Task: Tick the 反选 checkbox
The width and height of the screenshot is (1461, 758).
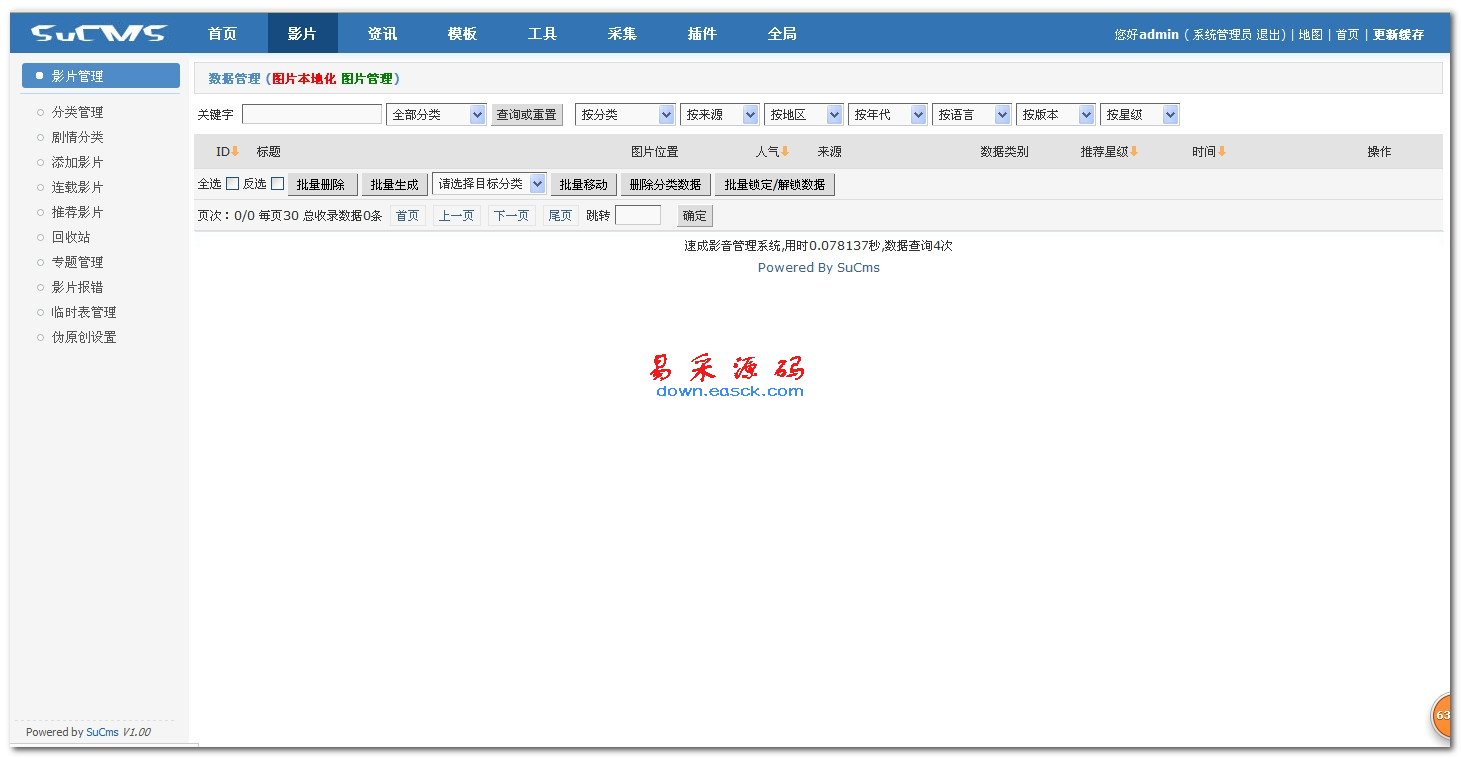Action: click(278, 184)
